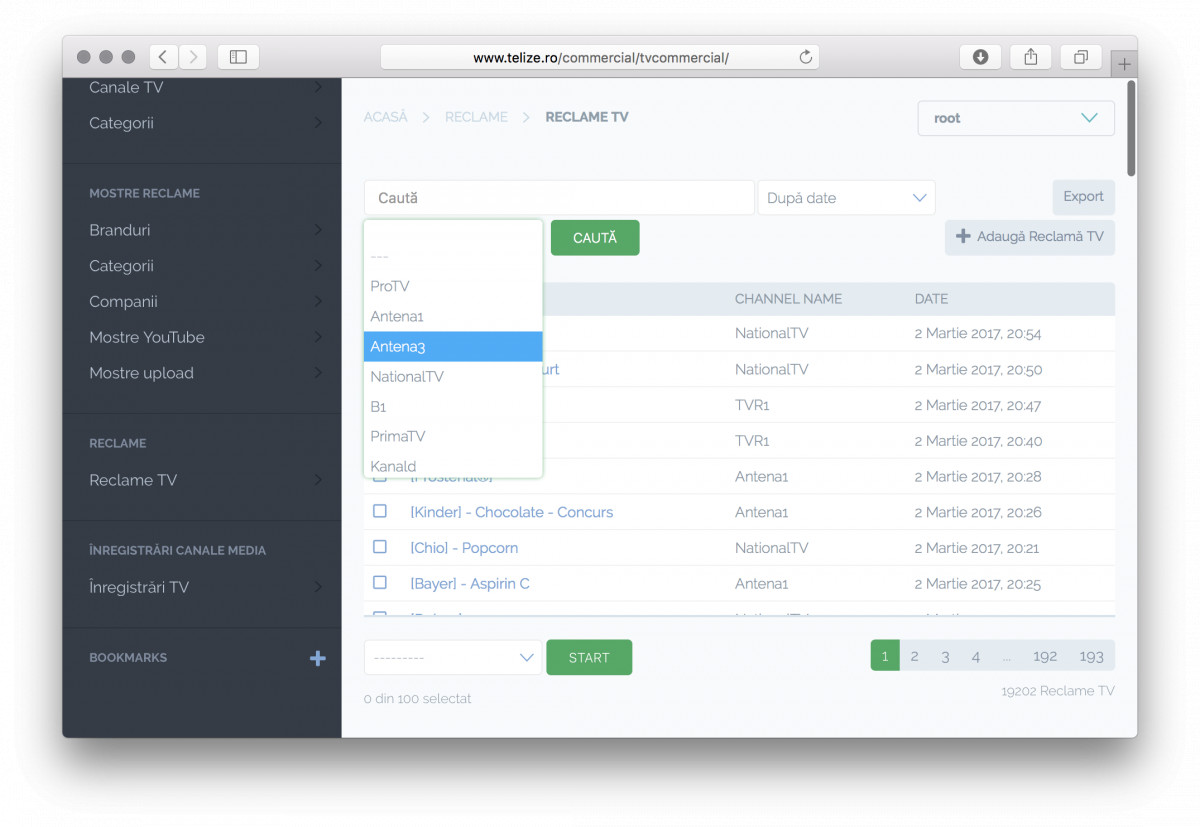Show all tabs overview icon
This screenshot has height=827, width=1200.
(1080, 57)
